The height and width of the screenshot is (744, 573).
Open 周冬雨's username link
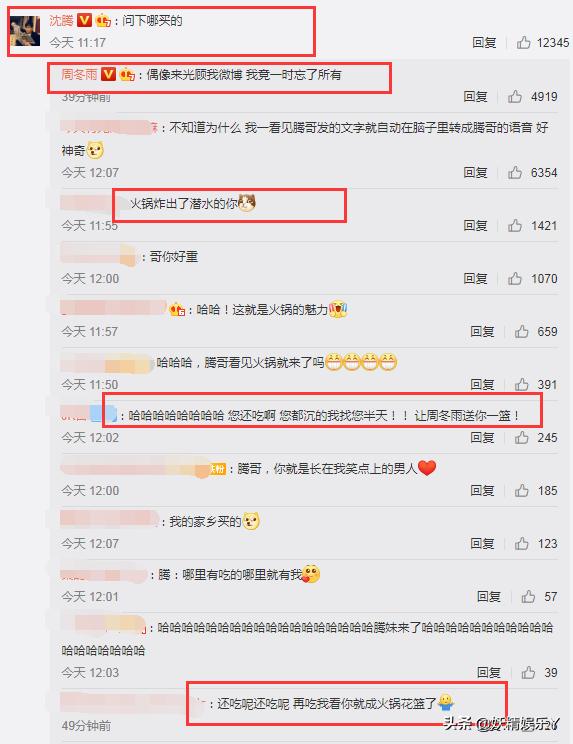79,74
